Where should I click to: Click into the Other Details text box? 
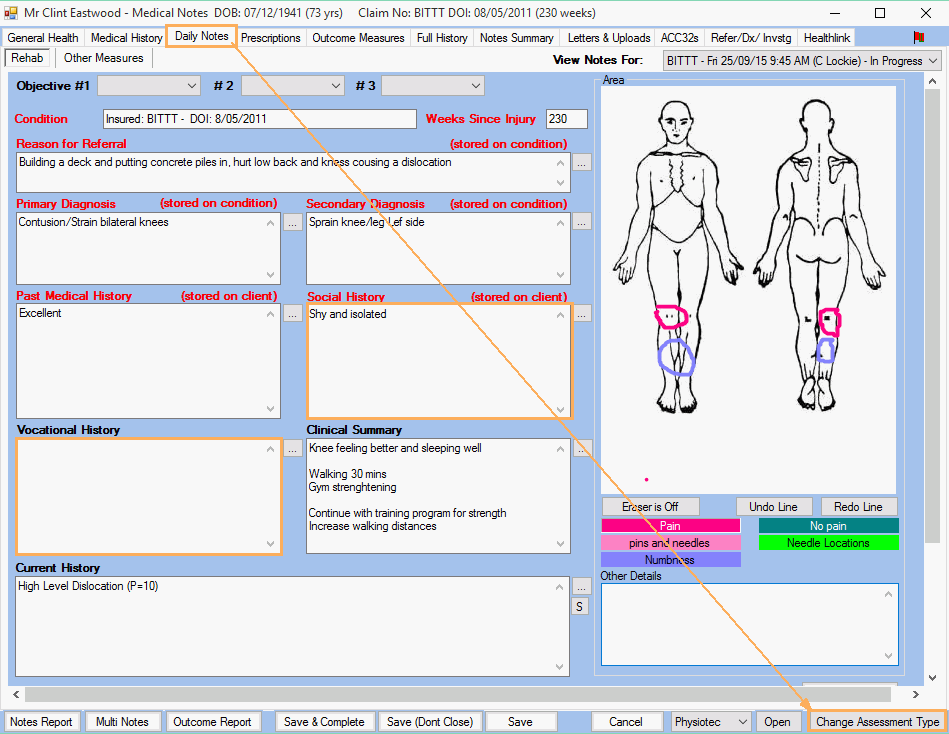click(748, 622)
